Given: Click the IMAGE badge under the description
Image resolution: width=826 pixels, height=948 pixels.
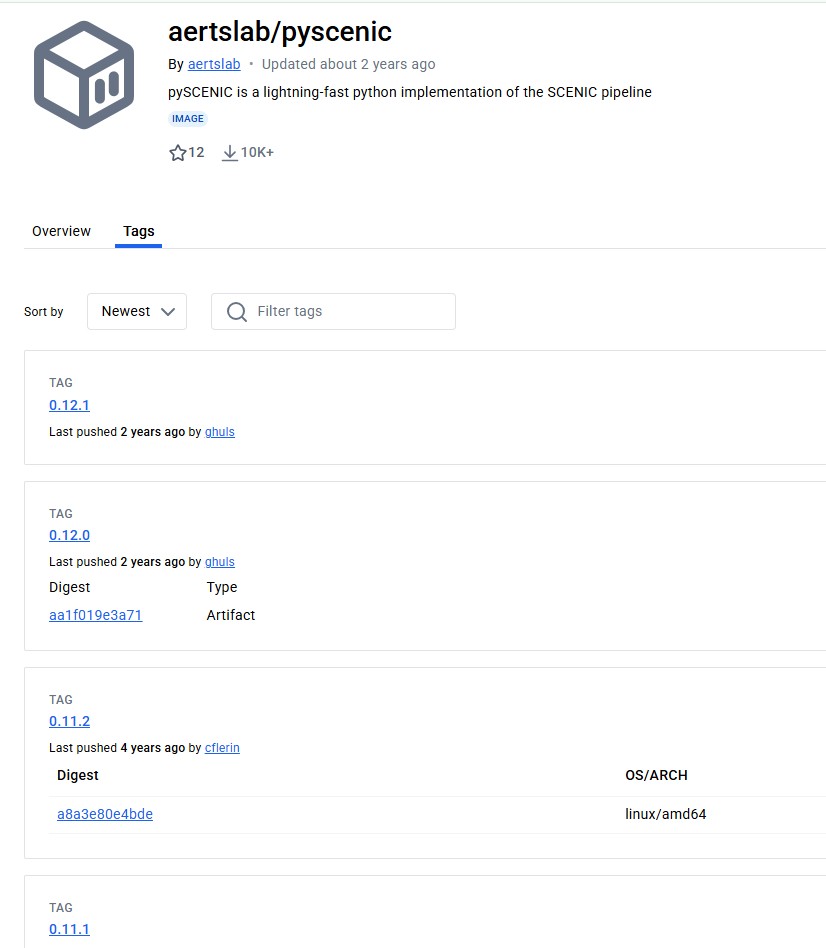Looking at the screenshot, I should [x=187, y=118].
